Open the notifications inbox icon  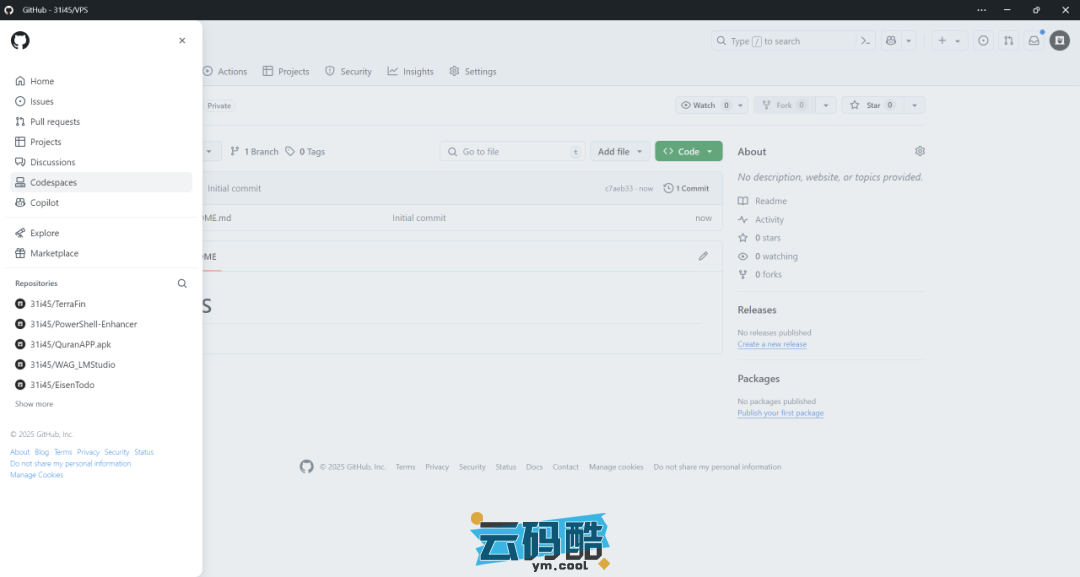1034,41
